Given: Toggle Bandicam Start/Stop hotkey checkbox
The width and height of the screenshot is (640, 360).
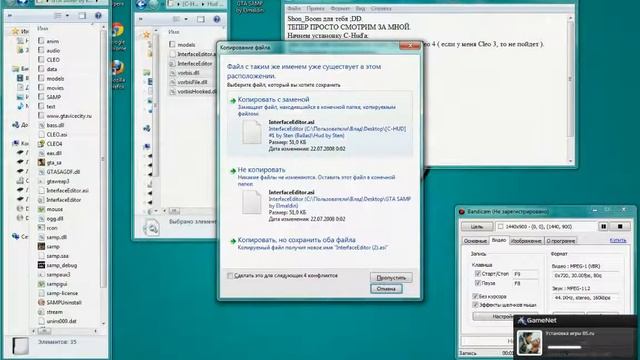Looking at the screenshot, I should (x=478, y=273).
